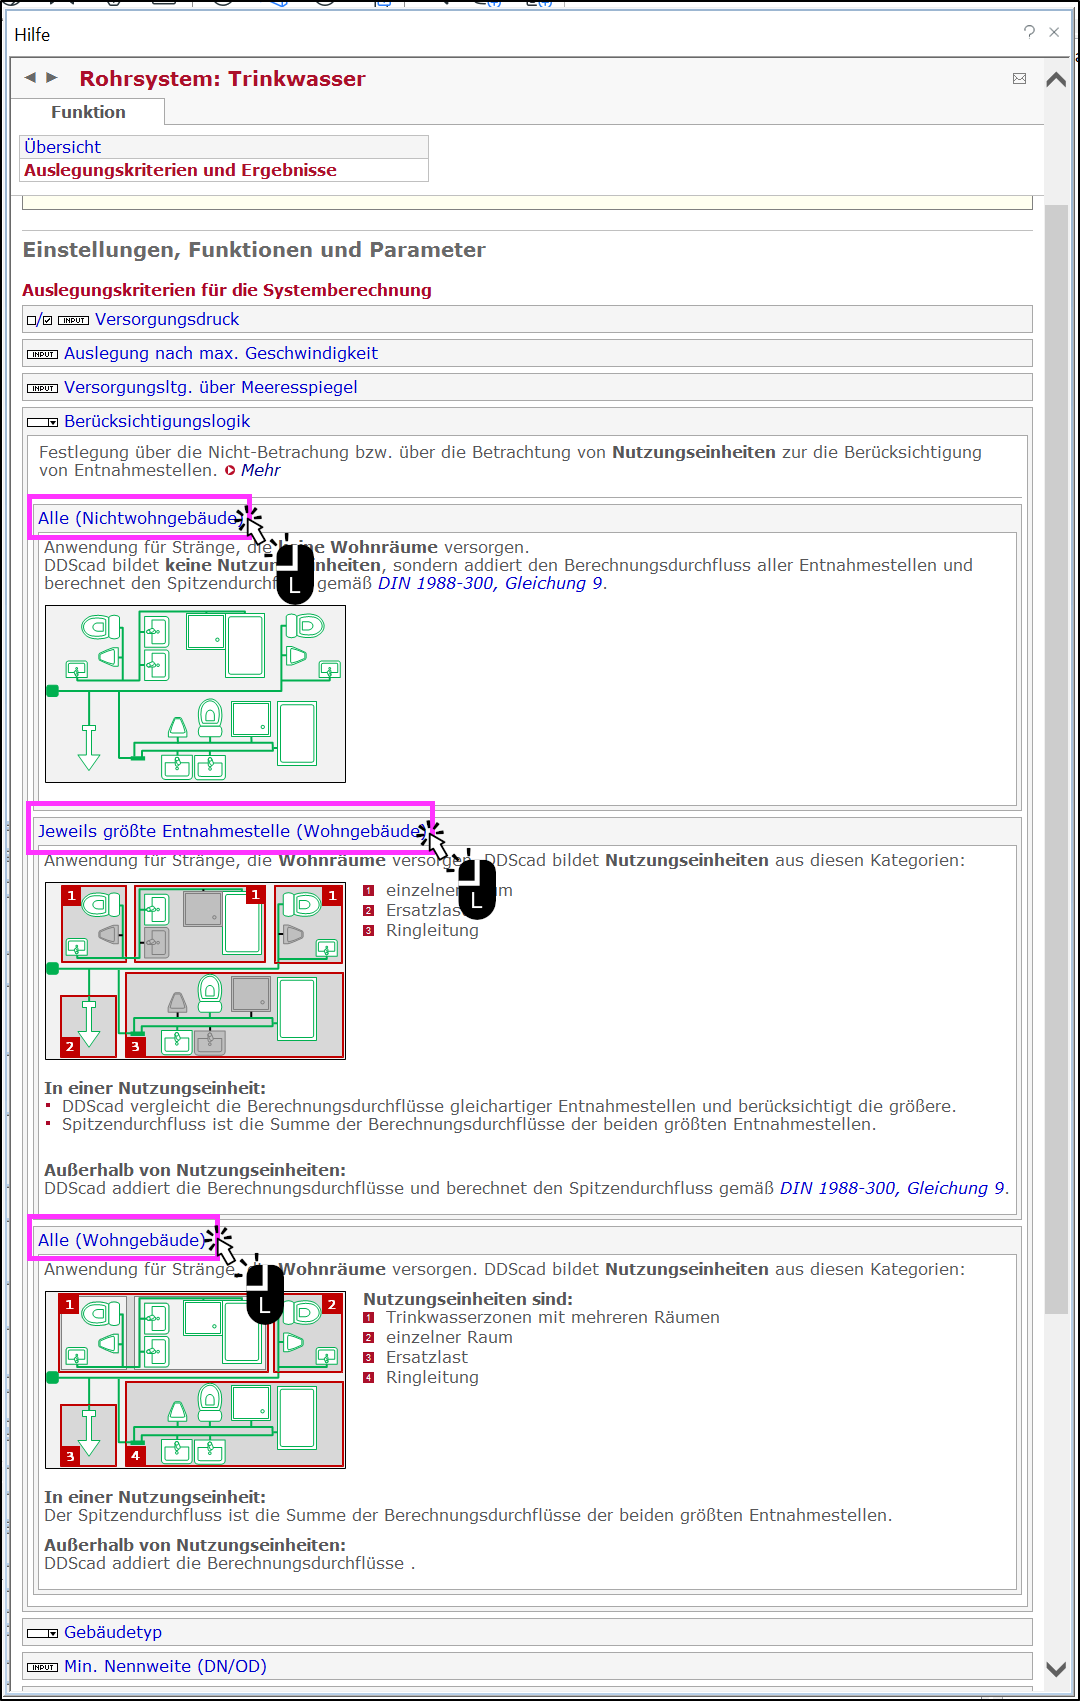Click the heading Einstellungen, Funktionen und Parameter
The width and height of the screenshot is (1080, 1701).
(x=254, y=250)
